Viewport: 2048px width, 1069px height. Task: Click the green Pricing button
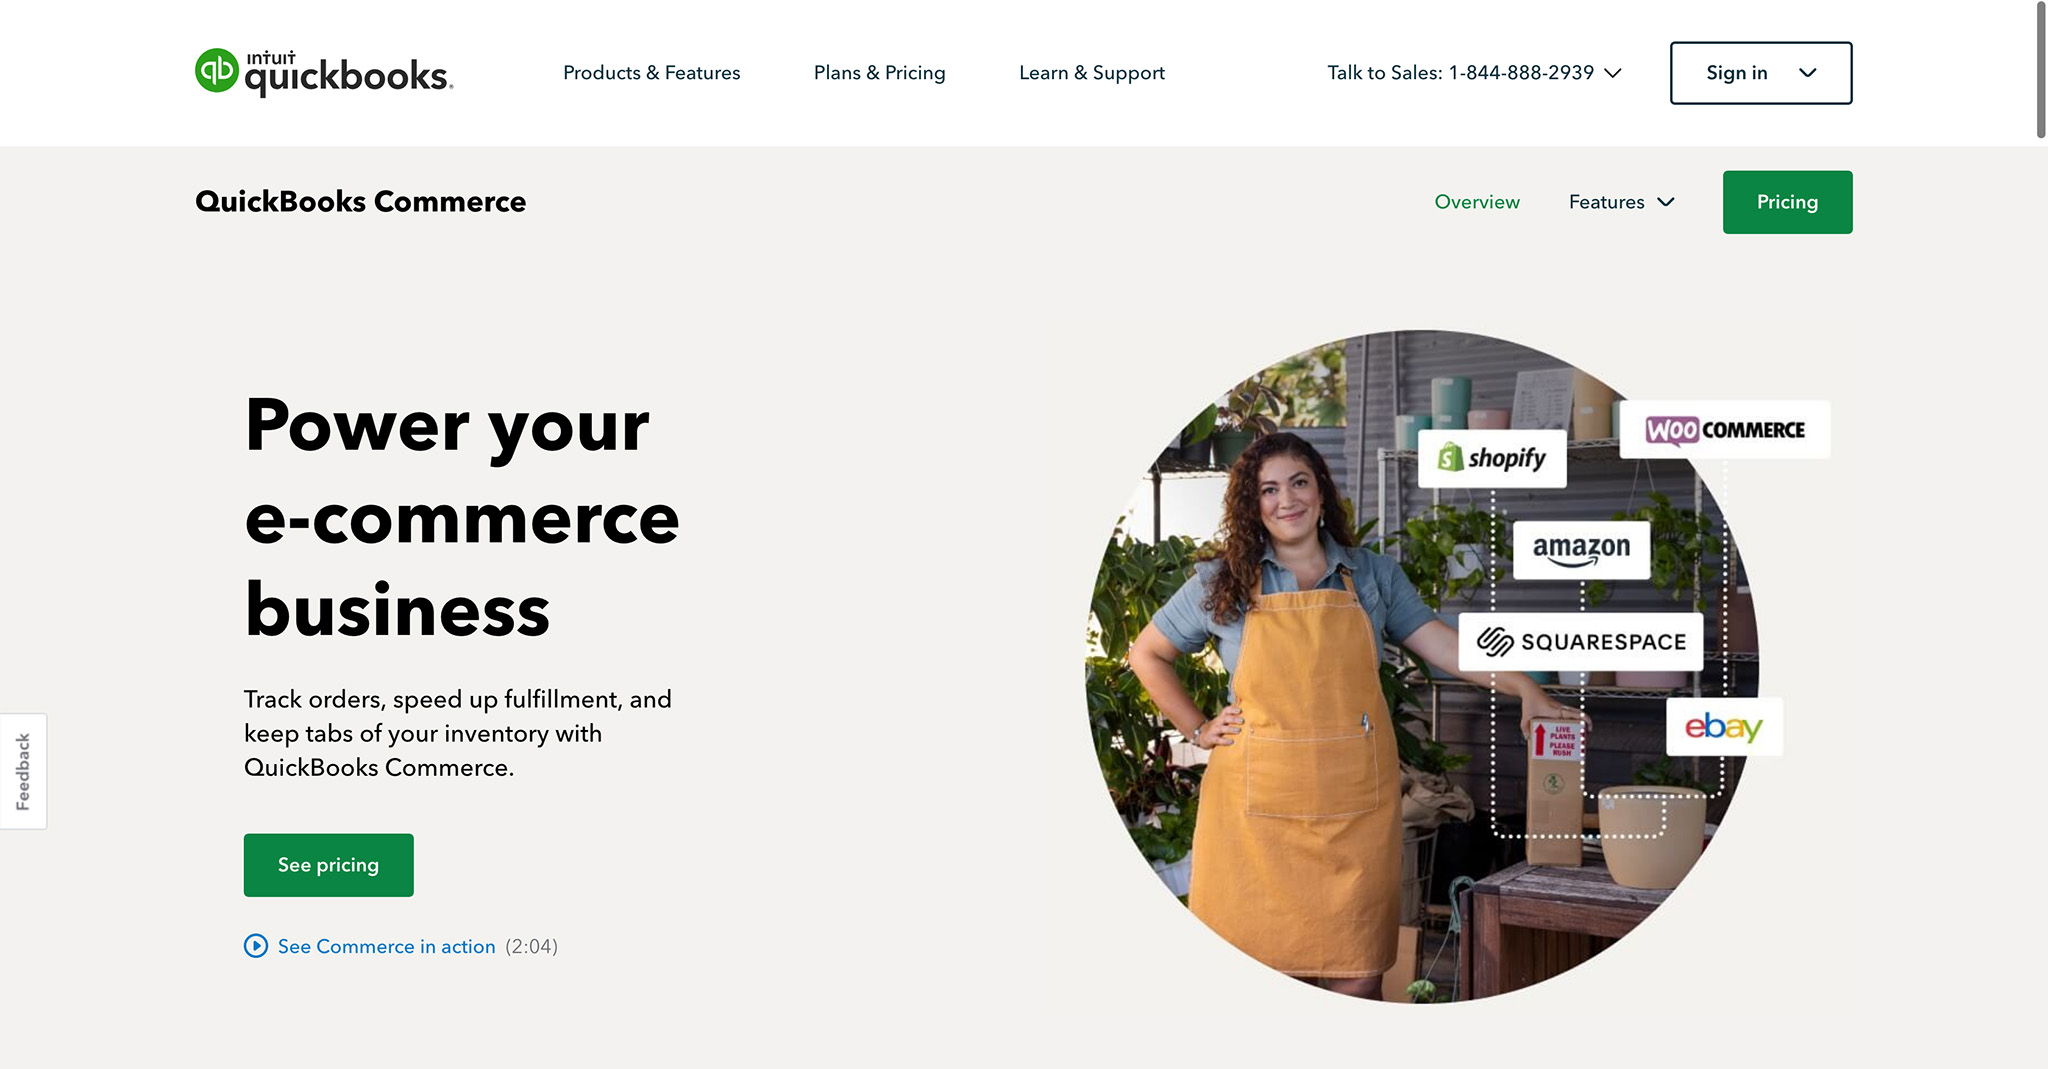1787,202
